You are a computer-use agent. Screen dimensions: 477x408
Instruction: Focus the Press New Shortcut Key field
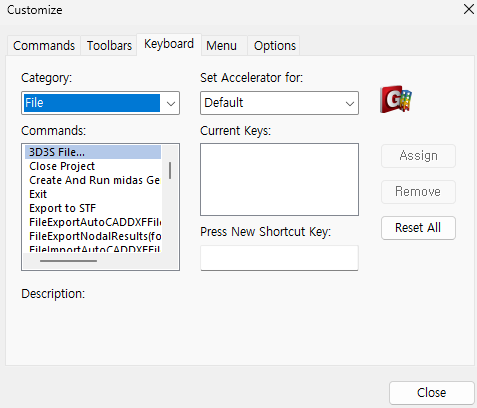point(279,258)
